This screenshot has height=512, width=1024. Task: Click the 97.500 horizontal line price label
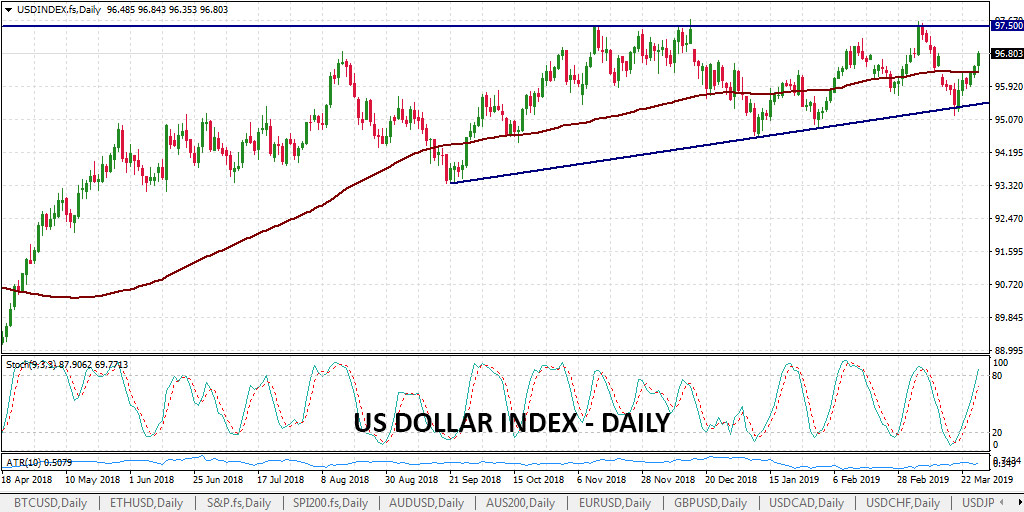pyautogui.click(x=1007, y=25)
